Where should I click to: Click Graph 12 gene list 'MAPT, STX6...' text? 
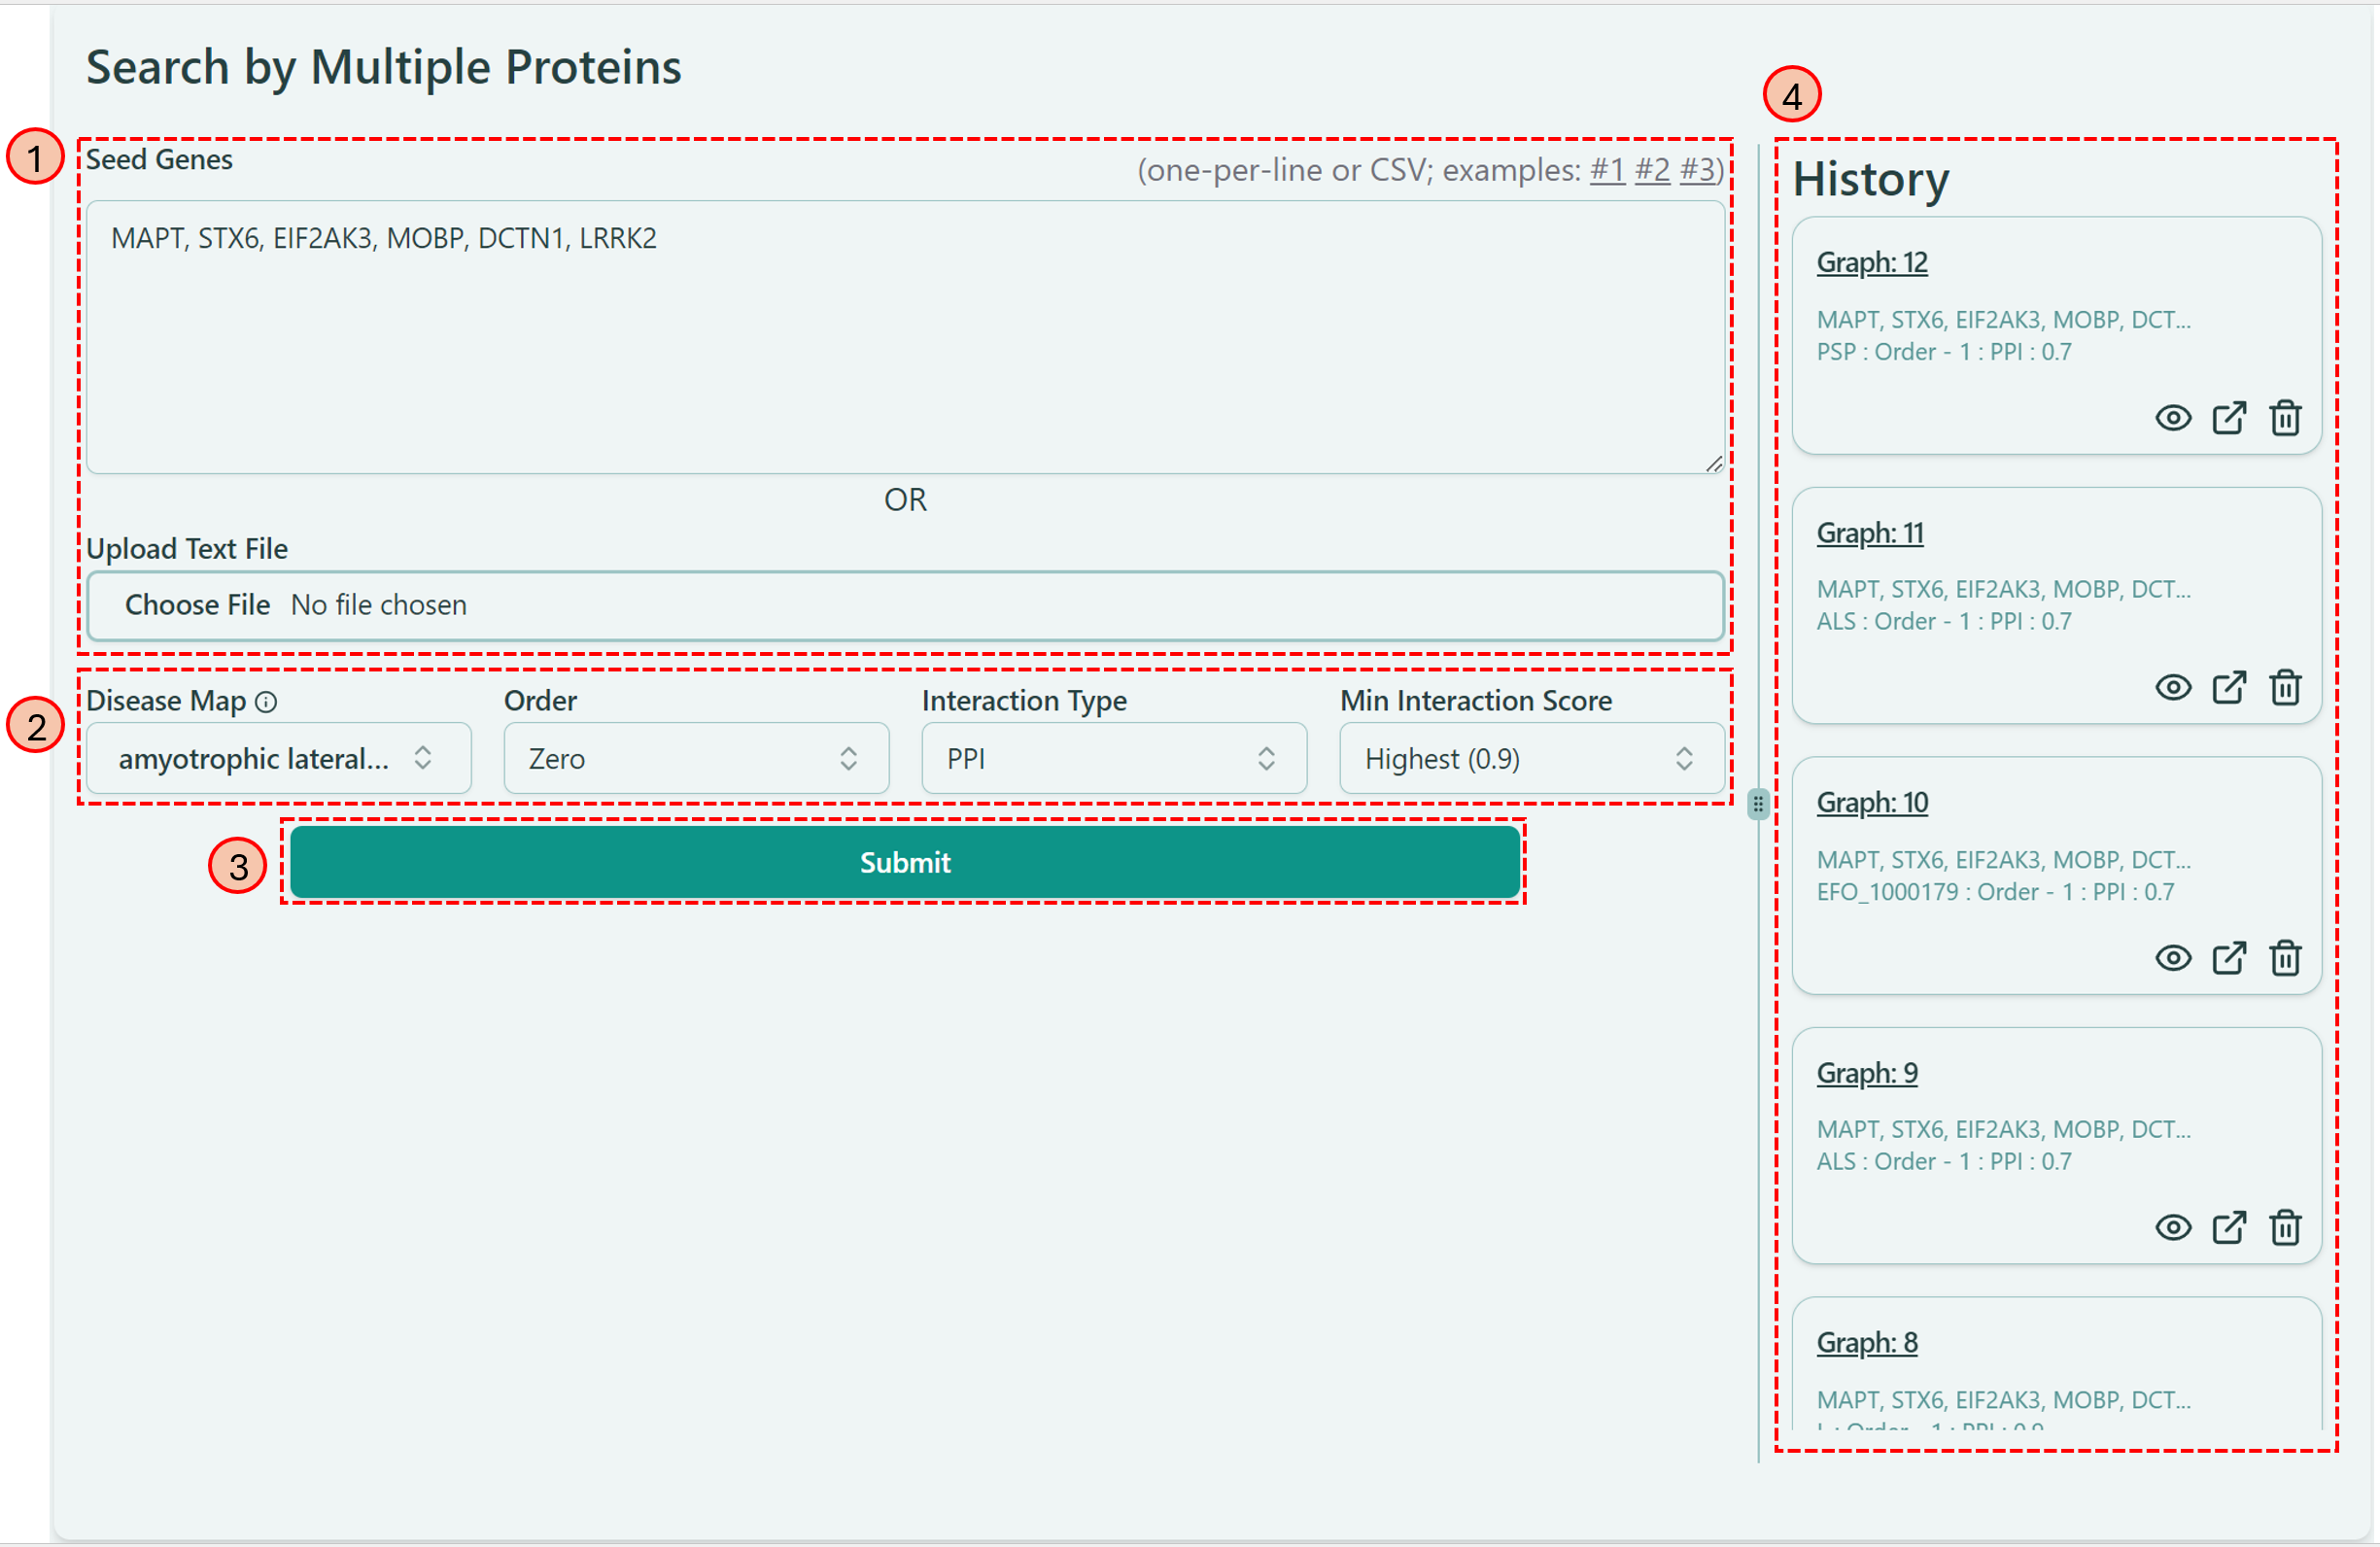[x=2004, y=320]
